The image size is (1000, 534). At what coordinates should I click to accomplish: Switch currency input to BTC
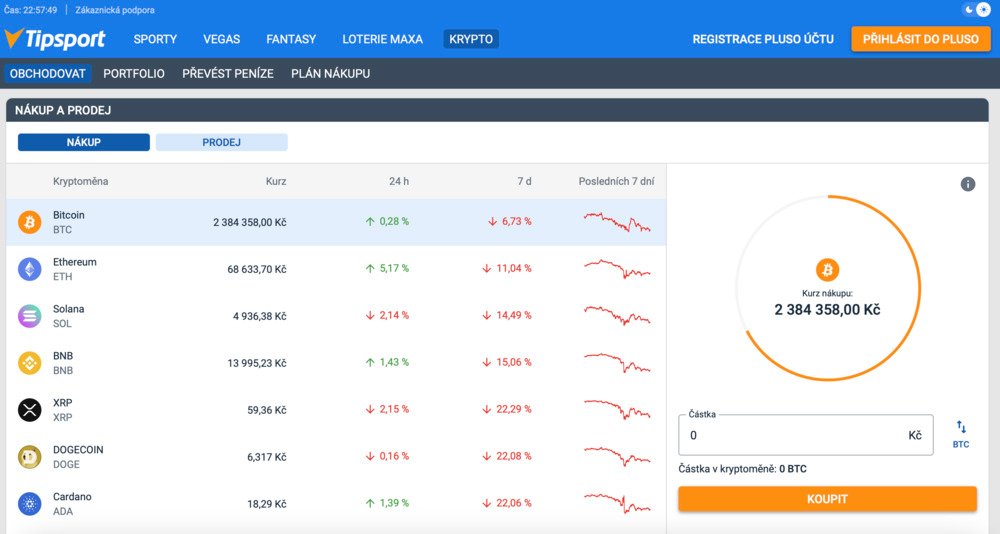960,434
